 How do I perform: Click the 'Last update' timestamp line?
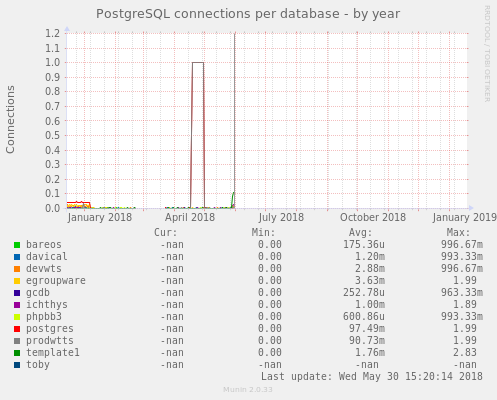372,377
